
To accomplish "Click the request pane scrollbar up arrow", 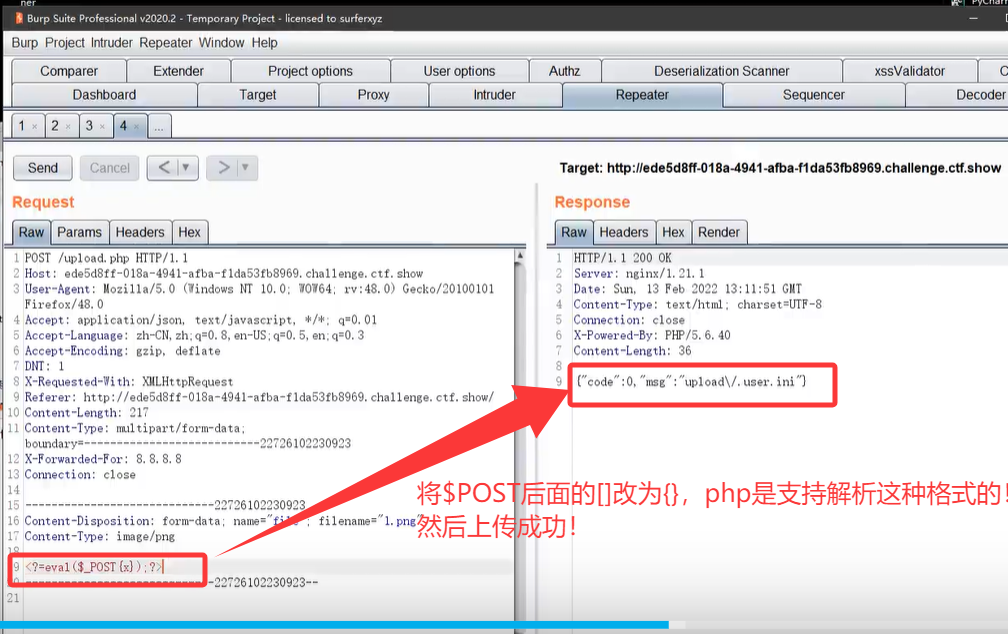I will pos(519,256).
